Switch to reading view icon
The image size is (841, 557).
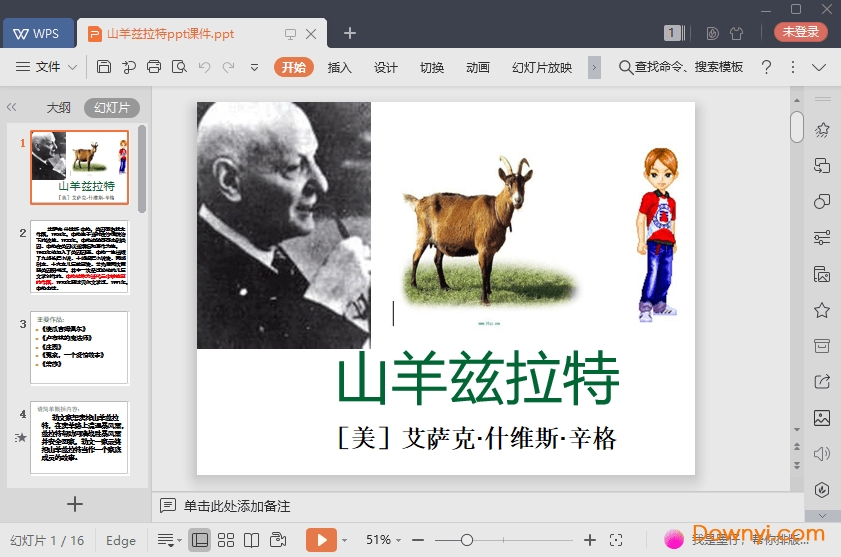(252, 540)
